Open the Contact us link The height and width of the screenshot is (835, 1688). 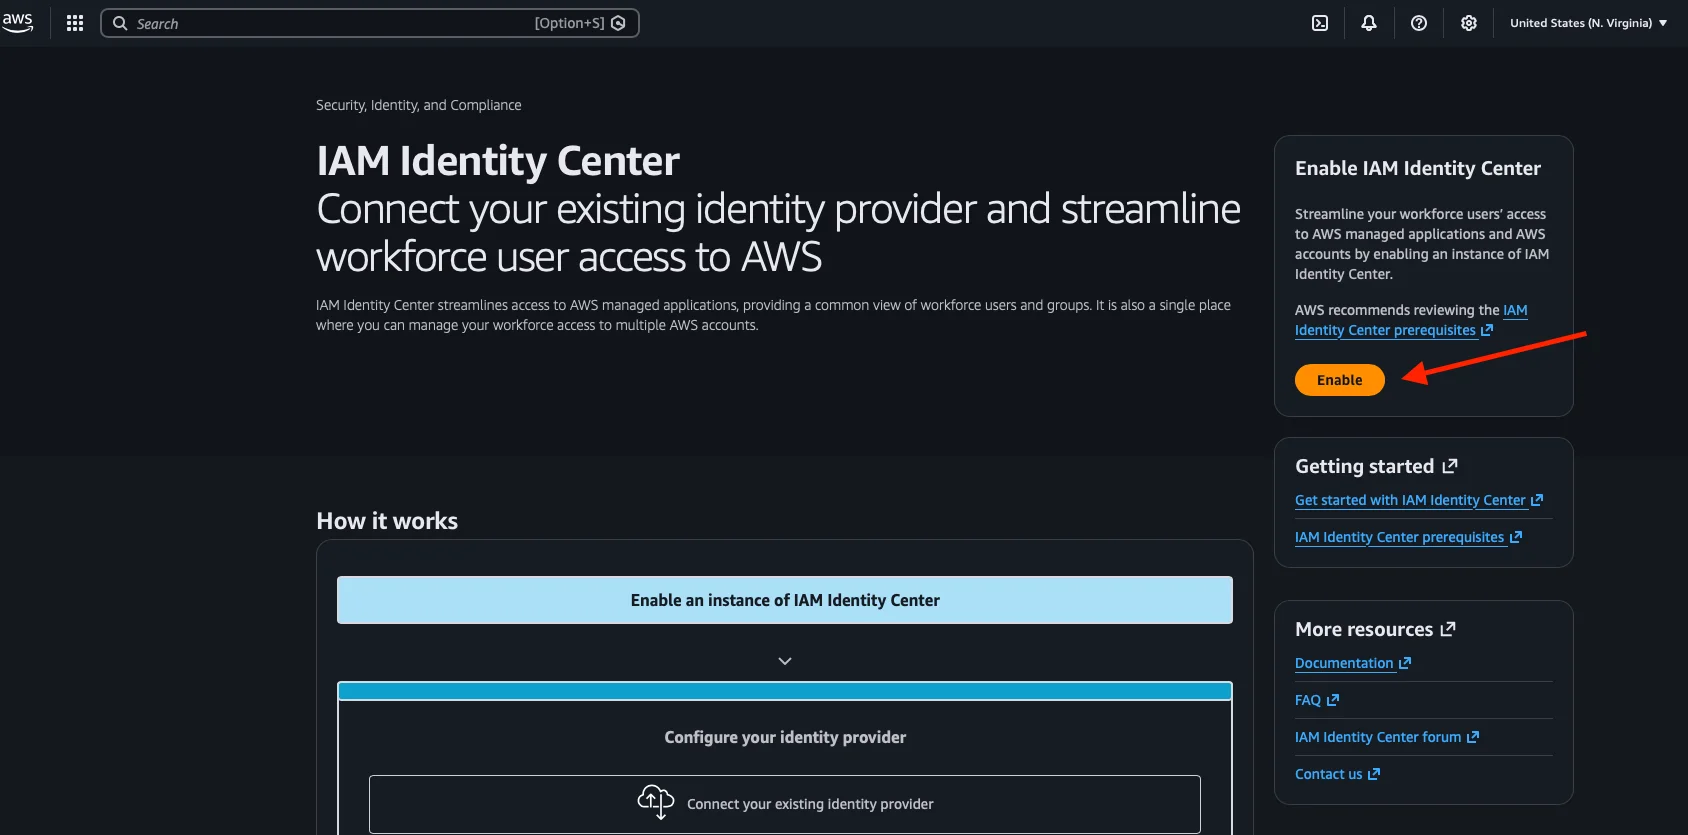pyautogui.click(x=1338, y=774)
